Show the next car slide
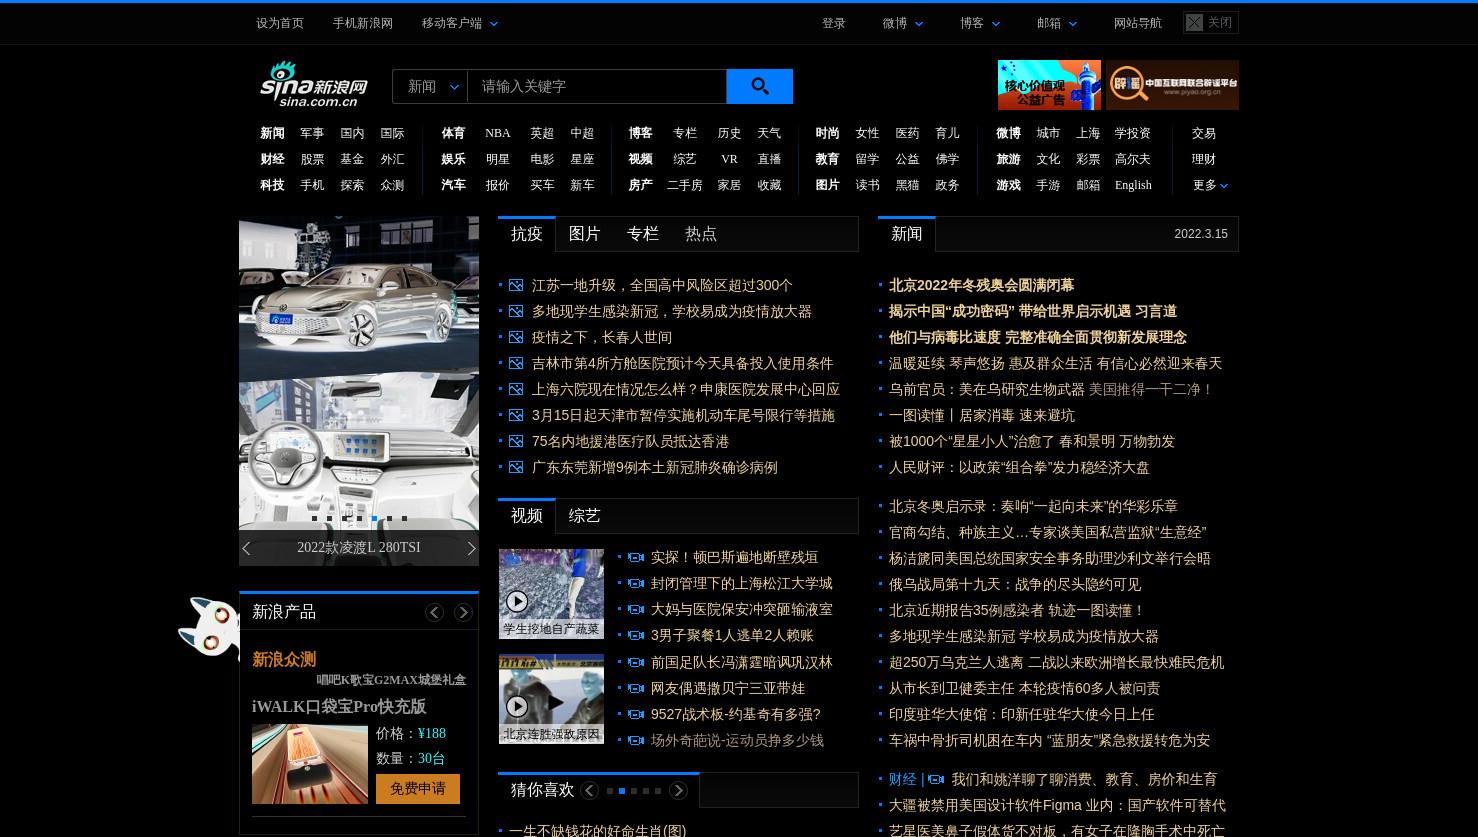Image resolution: width=1478 pixels, height=837 pixels. (471, 548)
